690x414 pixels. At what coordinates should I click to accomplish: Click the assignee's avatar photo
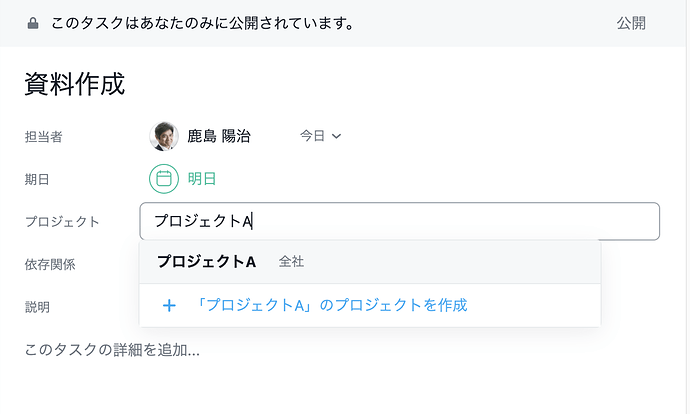coord(164,136)
